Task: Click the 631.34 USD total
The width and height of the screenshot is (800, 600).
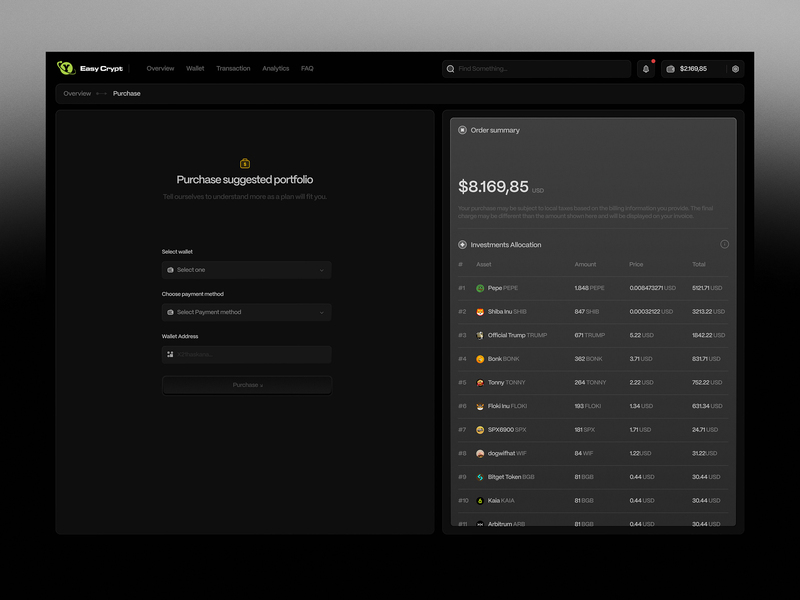Action: point(707,406)
